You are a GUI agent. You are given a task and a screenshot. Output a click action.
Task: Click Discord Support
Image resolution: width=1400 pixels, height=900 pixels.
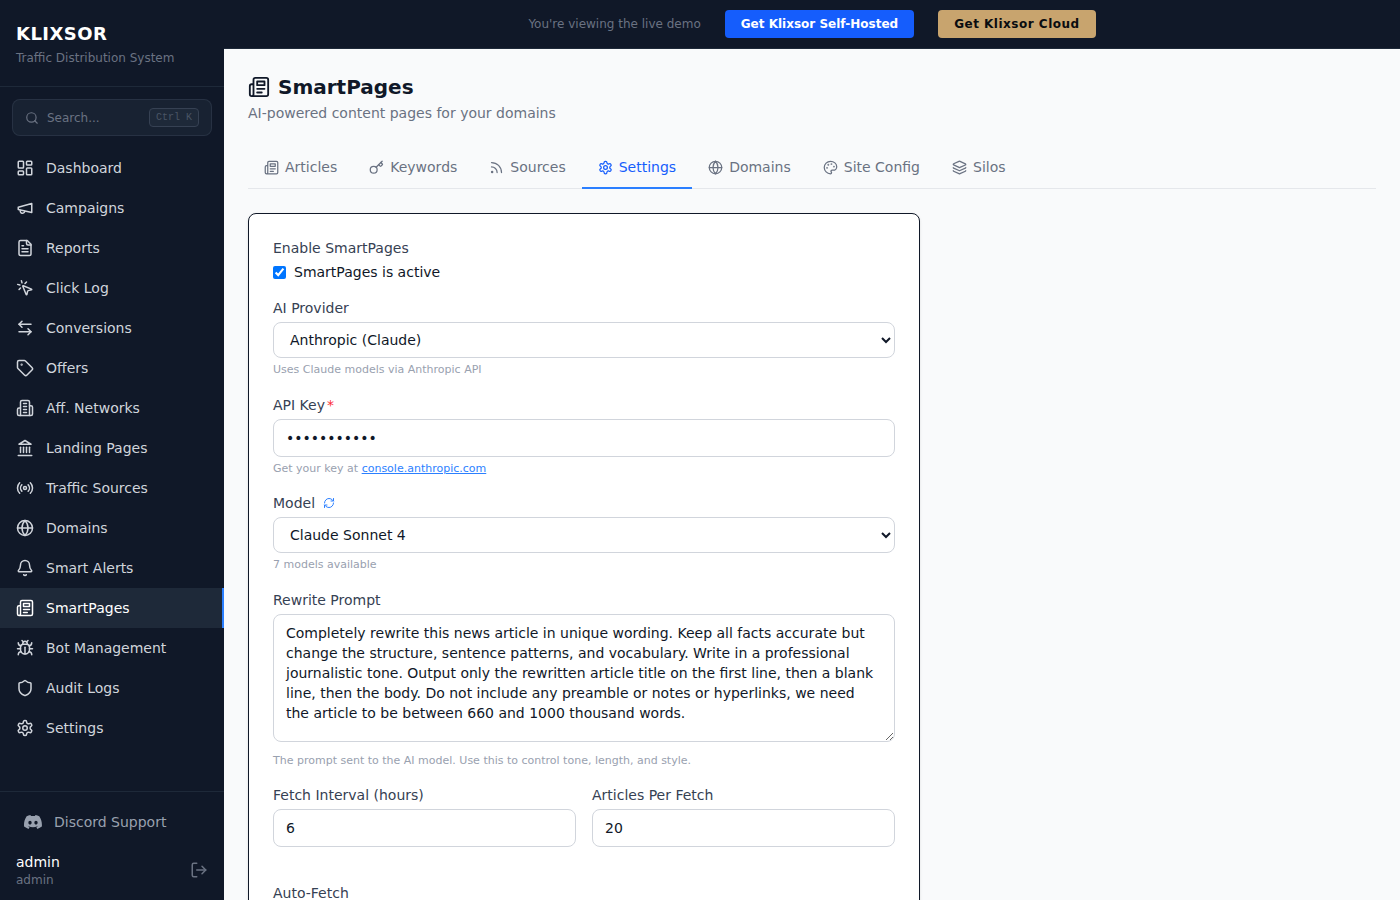coord(107,821)
